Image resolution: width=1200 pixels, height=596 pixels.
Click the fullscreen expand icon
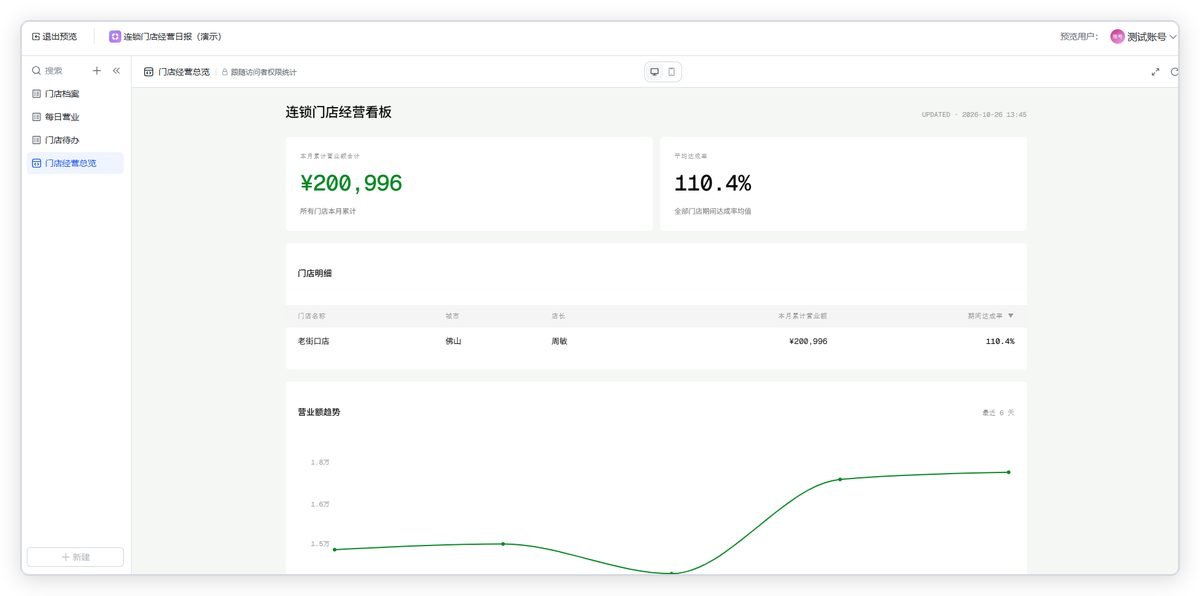coord(1156,71)
